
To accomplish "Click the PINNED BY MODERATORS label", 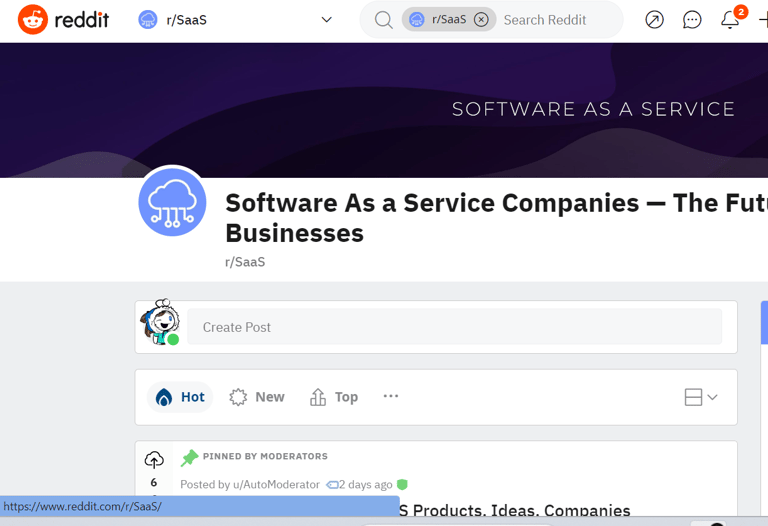I will [x=265, y=456].
